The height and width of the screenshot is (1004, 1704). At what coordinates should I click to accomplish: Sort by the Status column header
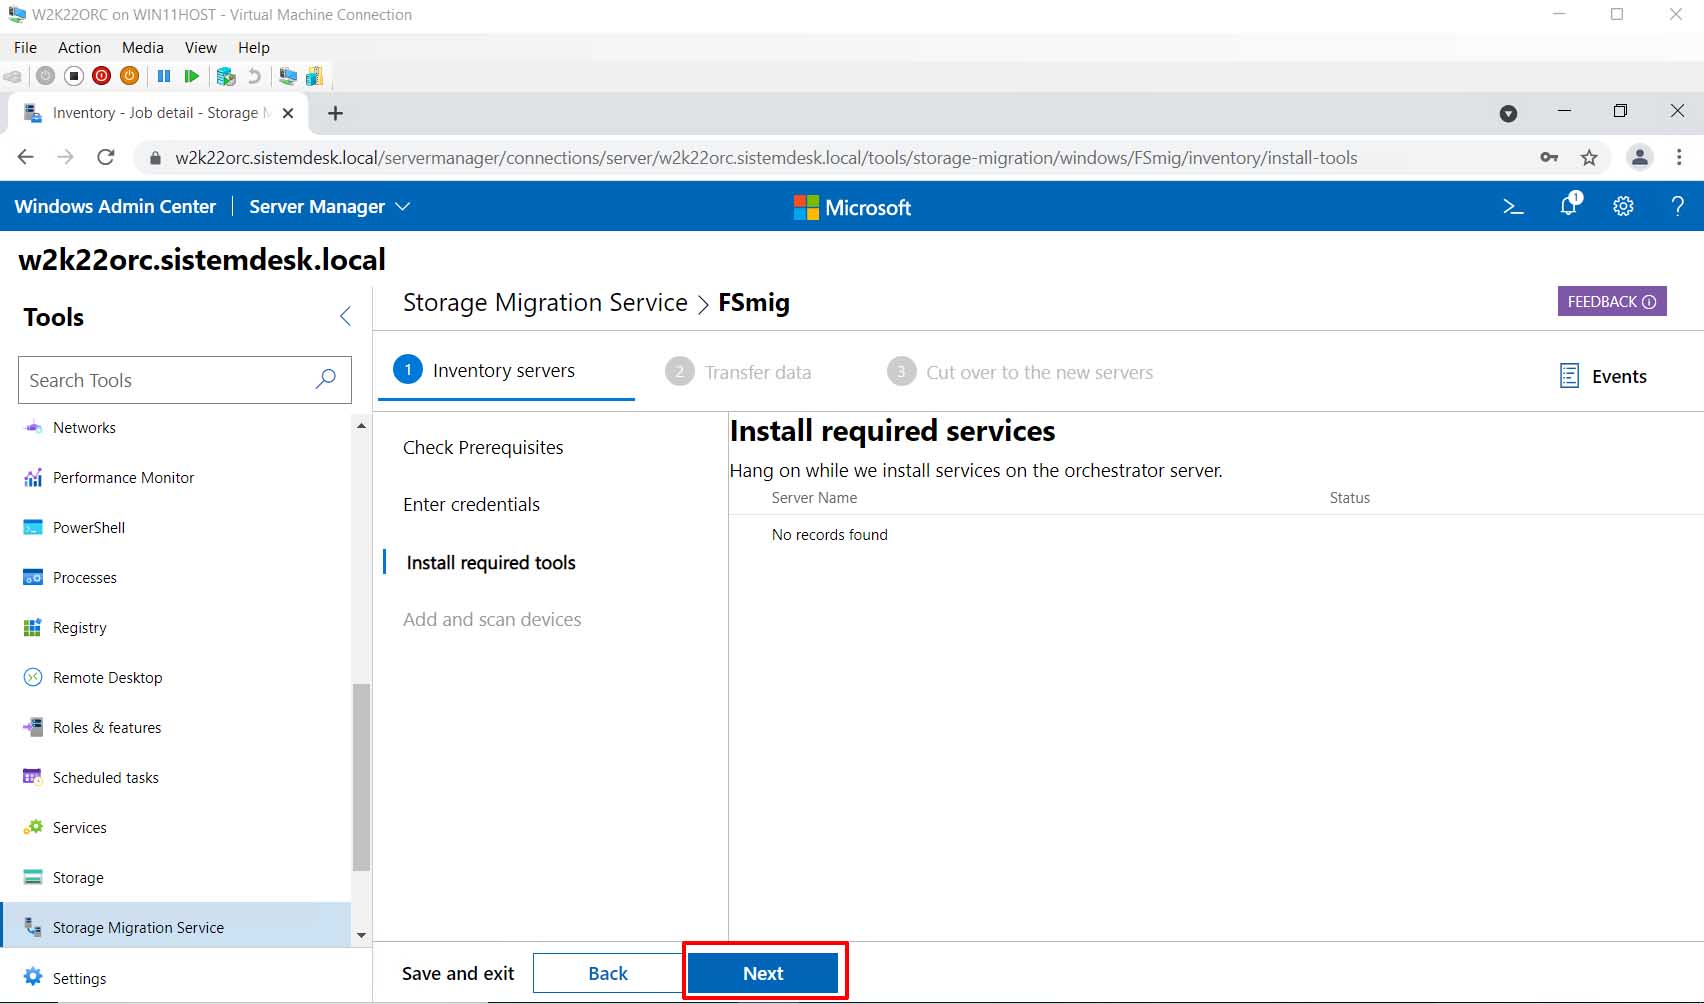pos(1349,497)
